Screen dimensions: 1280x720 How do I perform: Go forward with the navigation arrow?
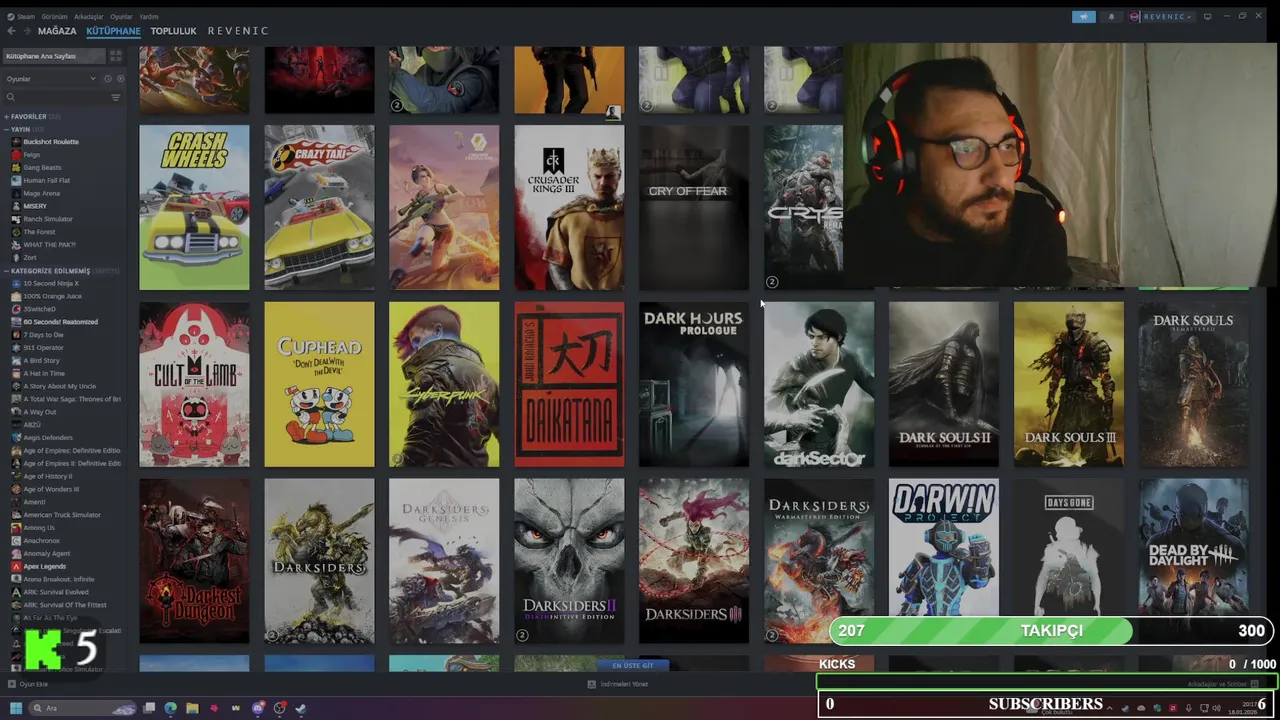tap(25, 31)
